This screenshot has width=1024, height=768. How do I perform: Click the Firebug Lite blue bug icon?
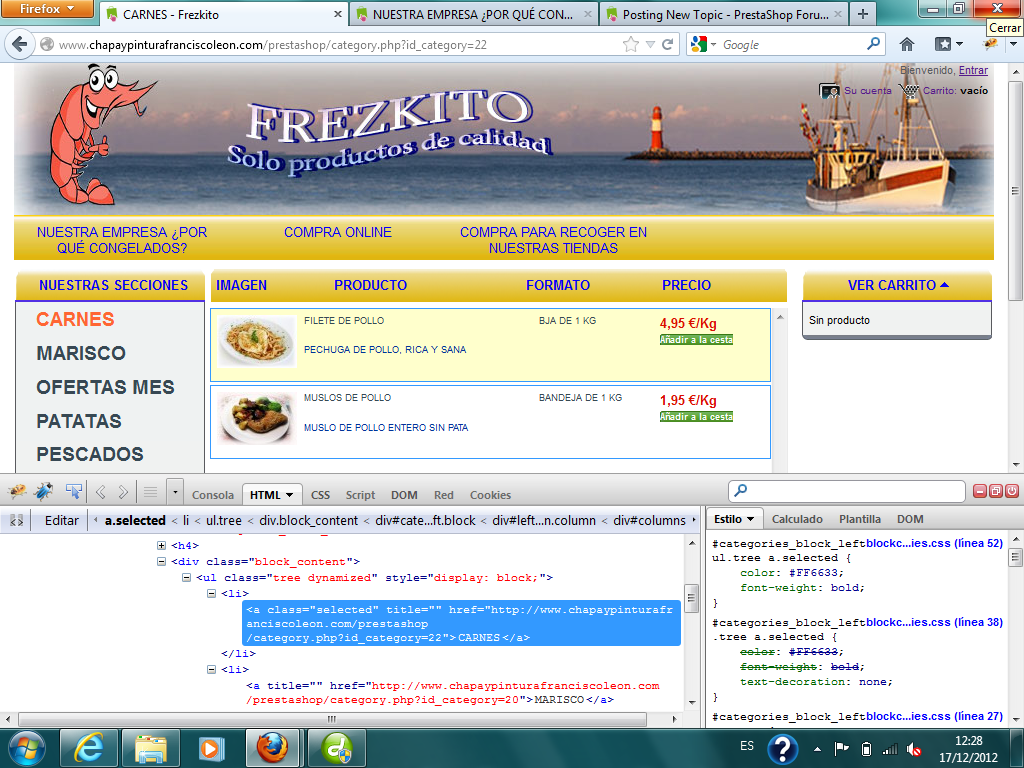click(x=44, y=491)
